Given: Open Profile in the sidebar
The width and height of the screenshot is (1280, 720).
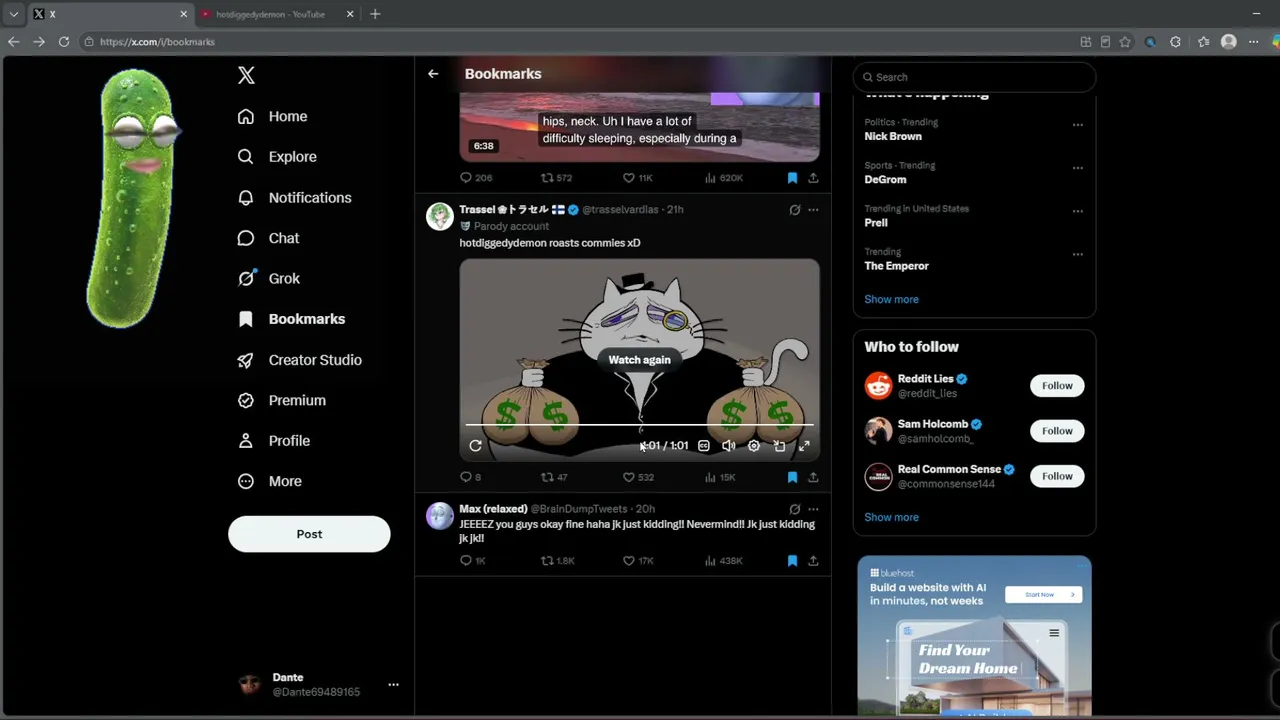Looking at the screenshot, I should (273, 441).
